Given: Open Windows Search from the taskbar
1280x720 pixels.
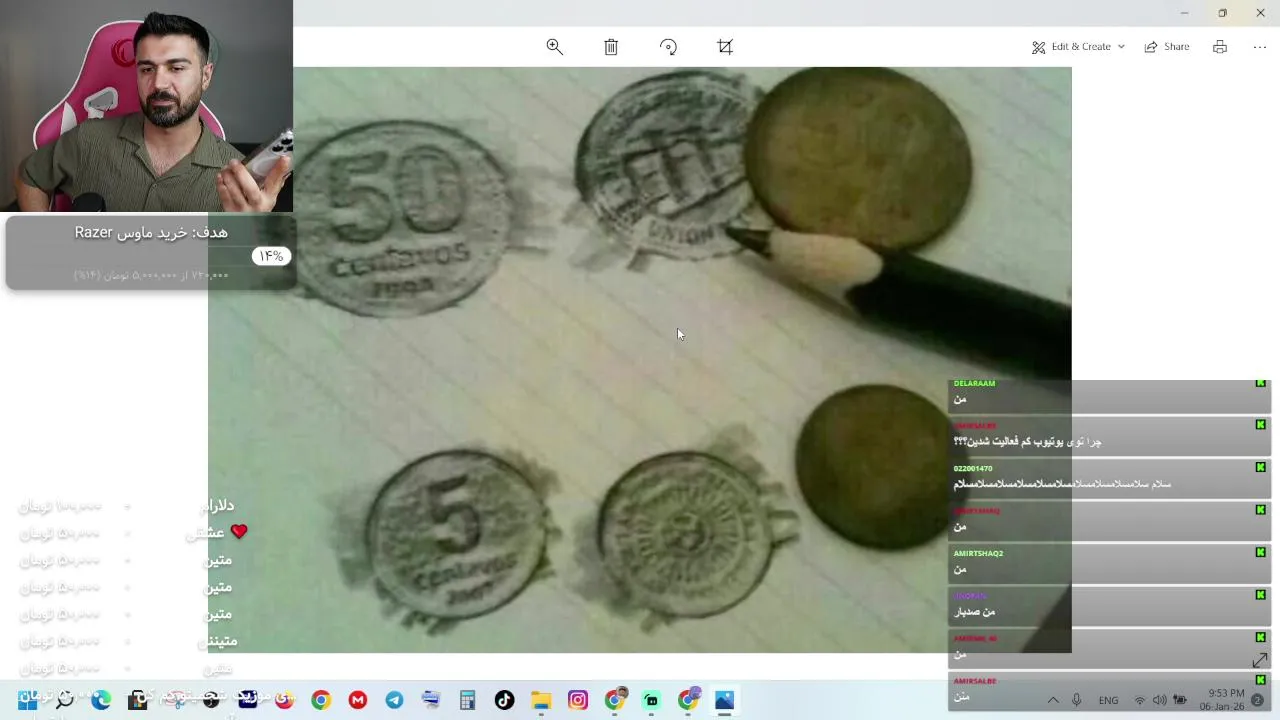Looking at the screenshot, I should (x=65, y=701).
